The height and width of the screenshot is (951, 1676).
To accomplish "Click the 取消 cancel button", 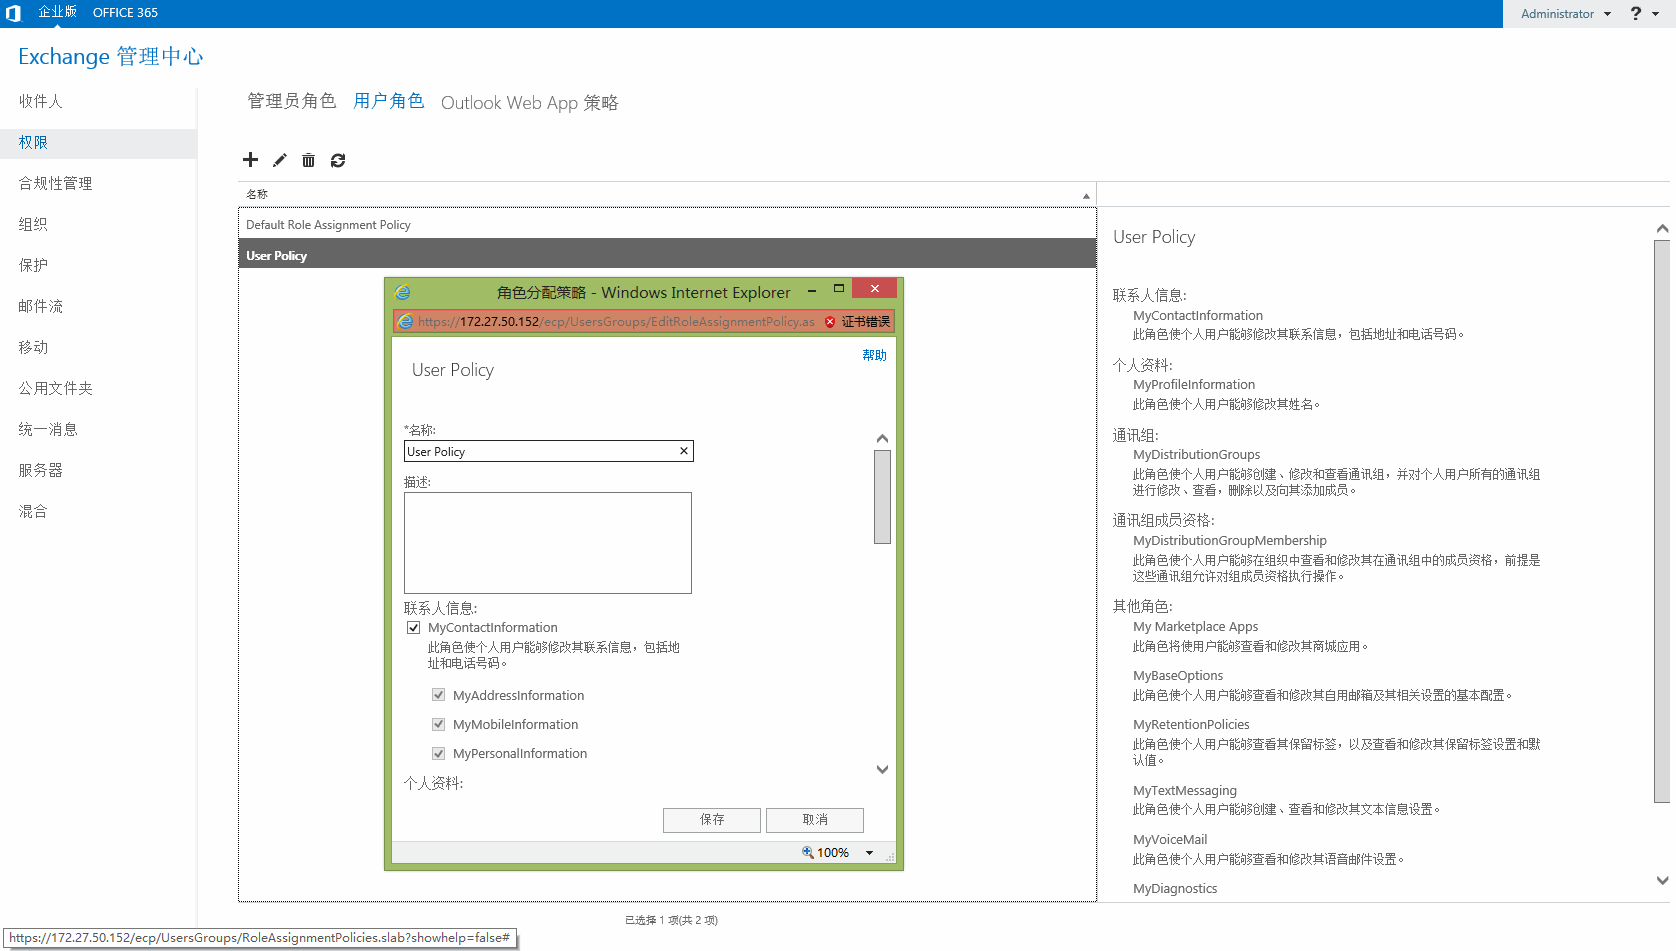I will [815, 820].
